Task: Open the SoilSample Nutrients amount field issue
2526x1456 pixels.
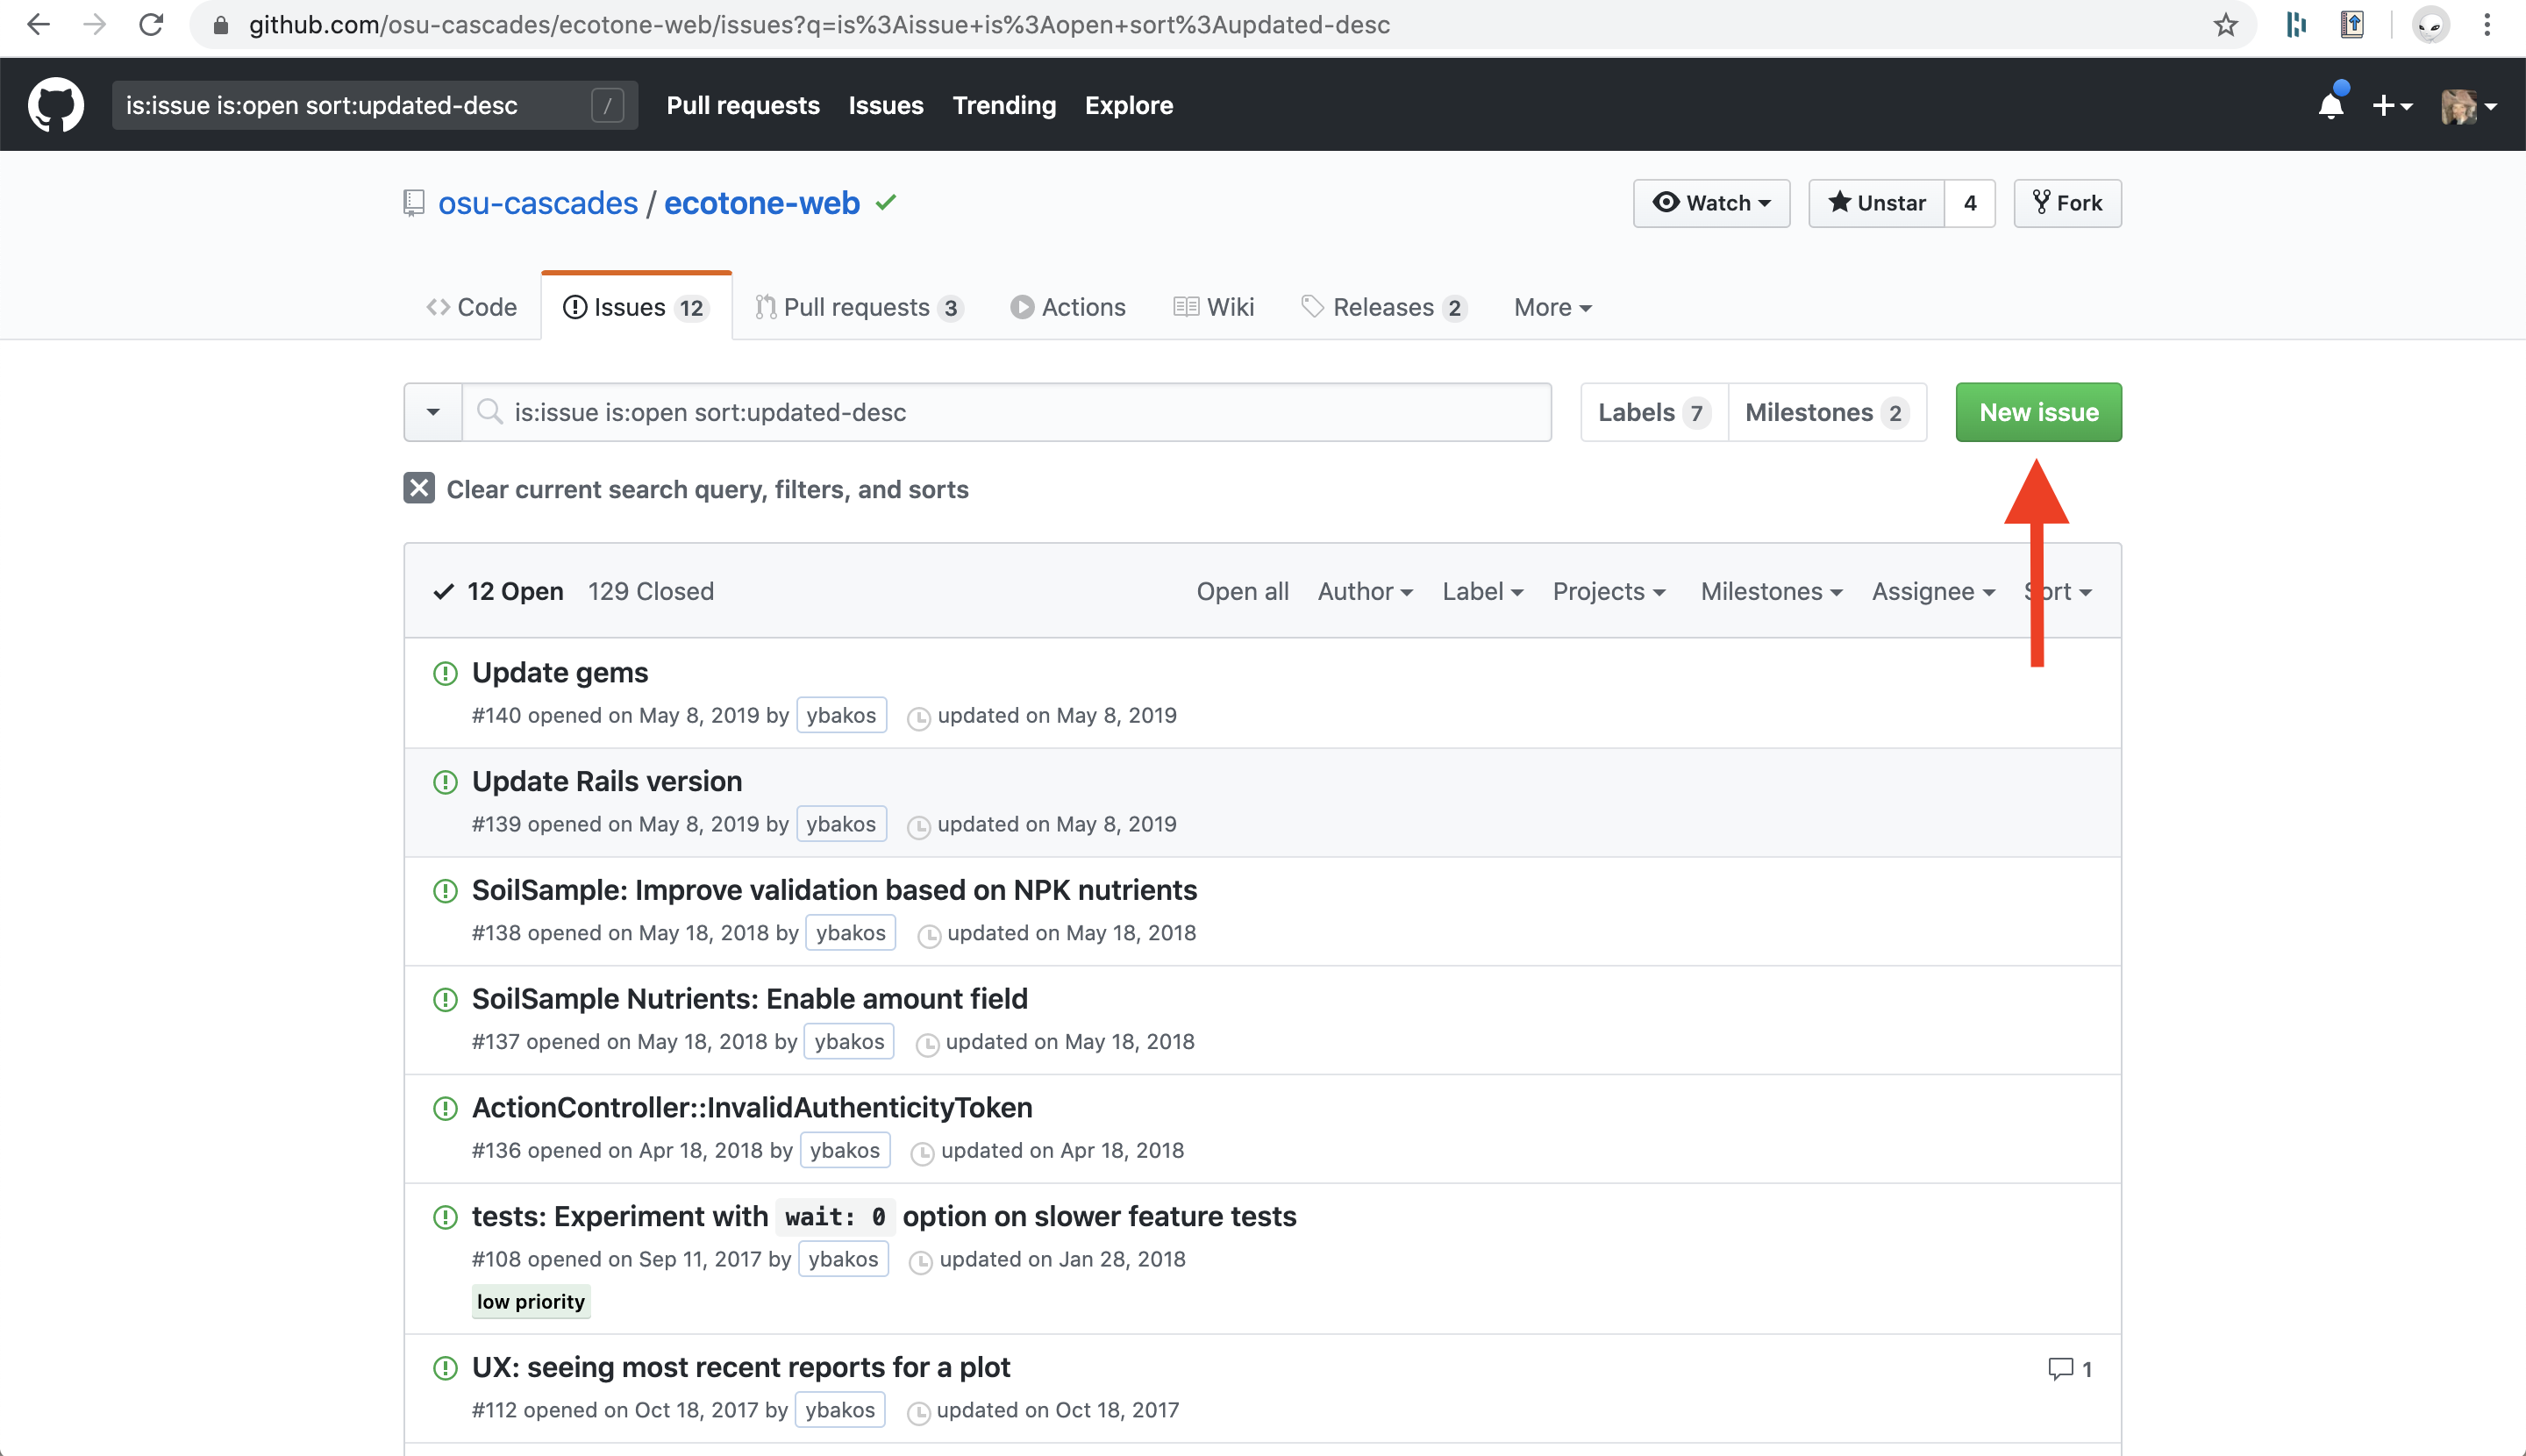Action: 750,999
